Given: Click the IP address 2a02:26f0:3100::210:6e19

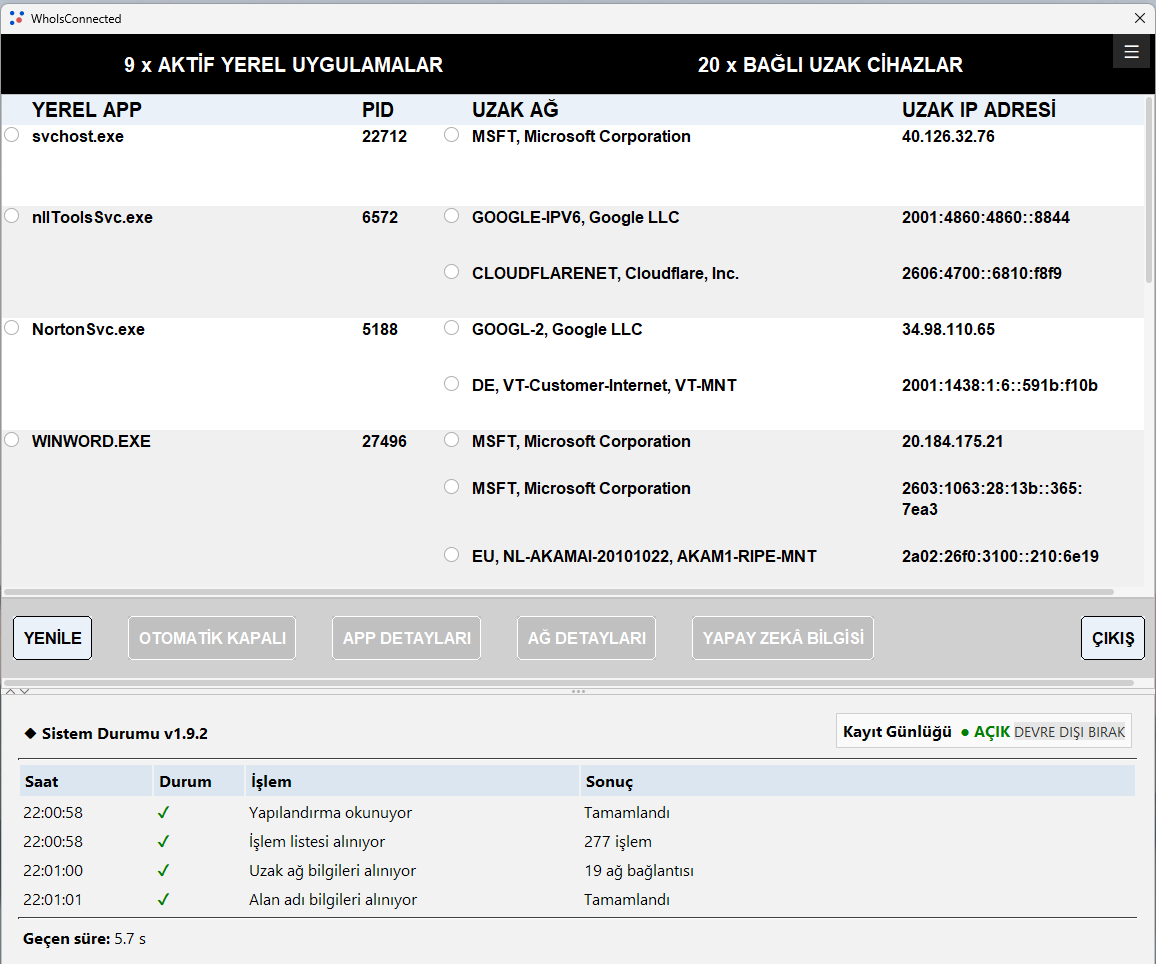Looking at the screenshot, I should (1000, 556).
